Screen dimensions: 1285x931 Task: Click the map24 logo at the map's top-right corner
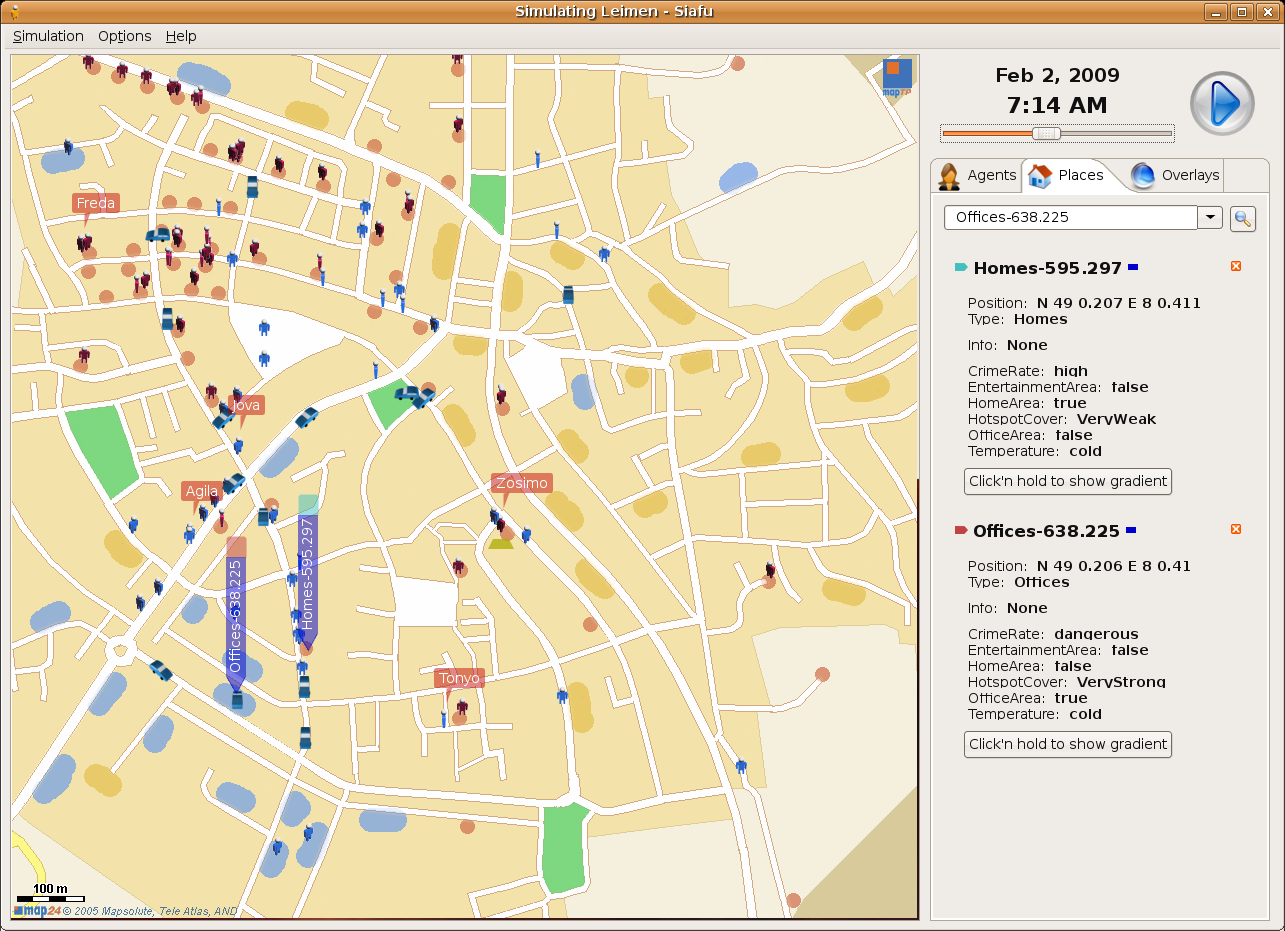click(x=897, y=77)
